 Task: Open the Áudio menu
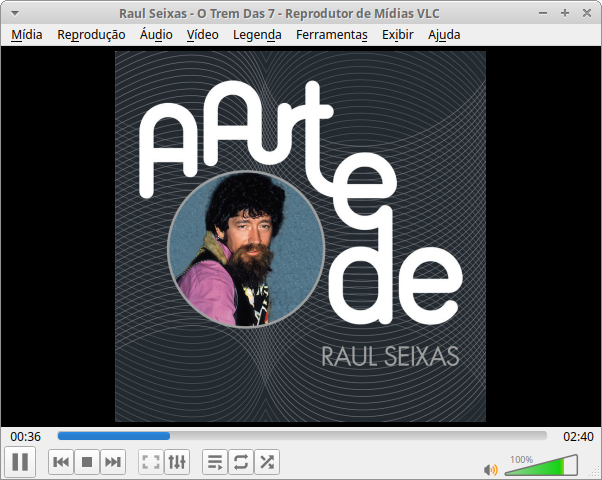[x=156, y=35]
